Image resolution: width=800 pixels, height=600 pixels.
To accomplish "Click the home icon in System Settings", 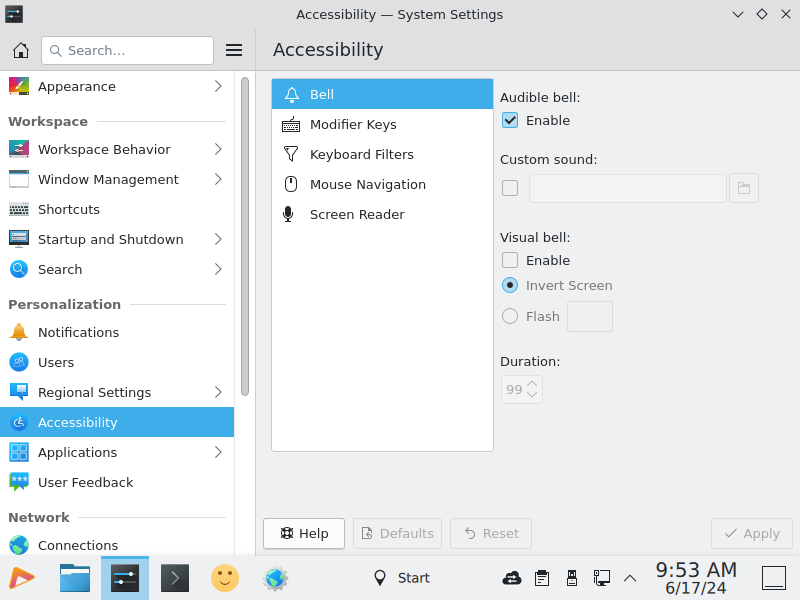I will [21, 50].
